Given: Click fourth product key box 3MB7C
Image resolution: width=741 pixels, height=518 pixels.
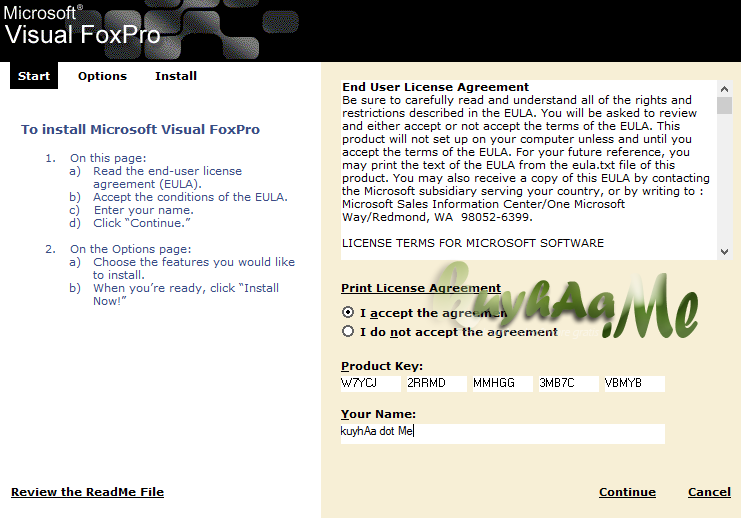Looking at the screenshot, I should click(x=569, y=383).
